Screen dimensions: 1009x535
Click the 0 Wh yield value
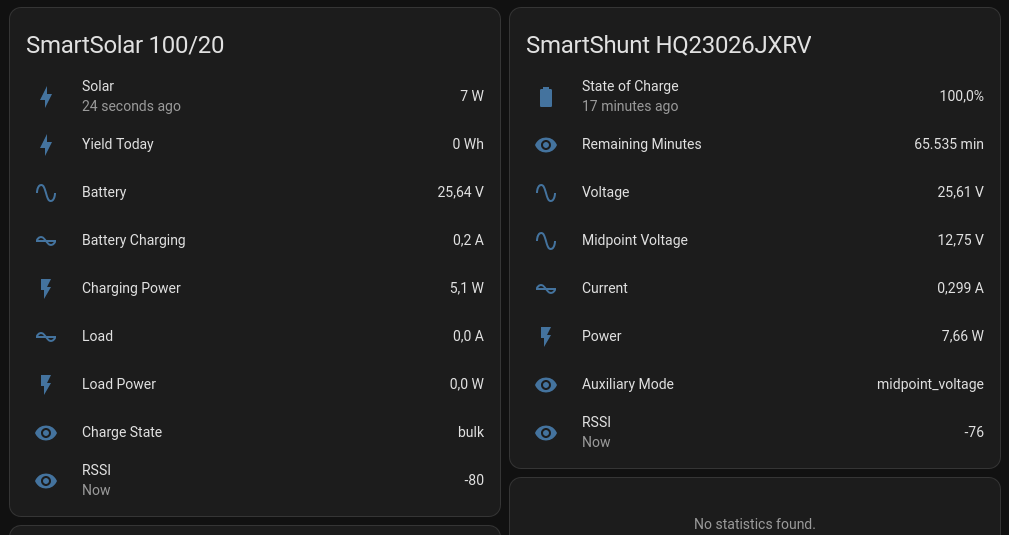[468, 144]
